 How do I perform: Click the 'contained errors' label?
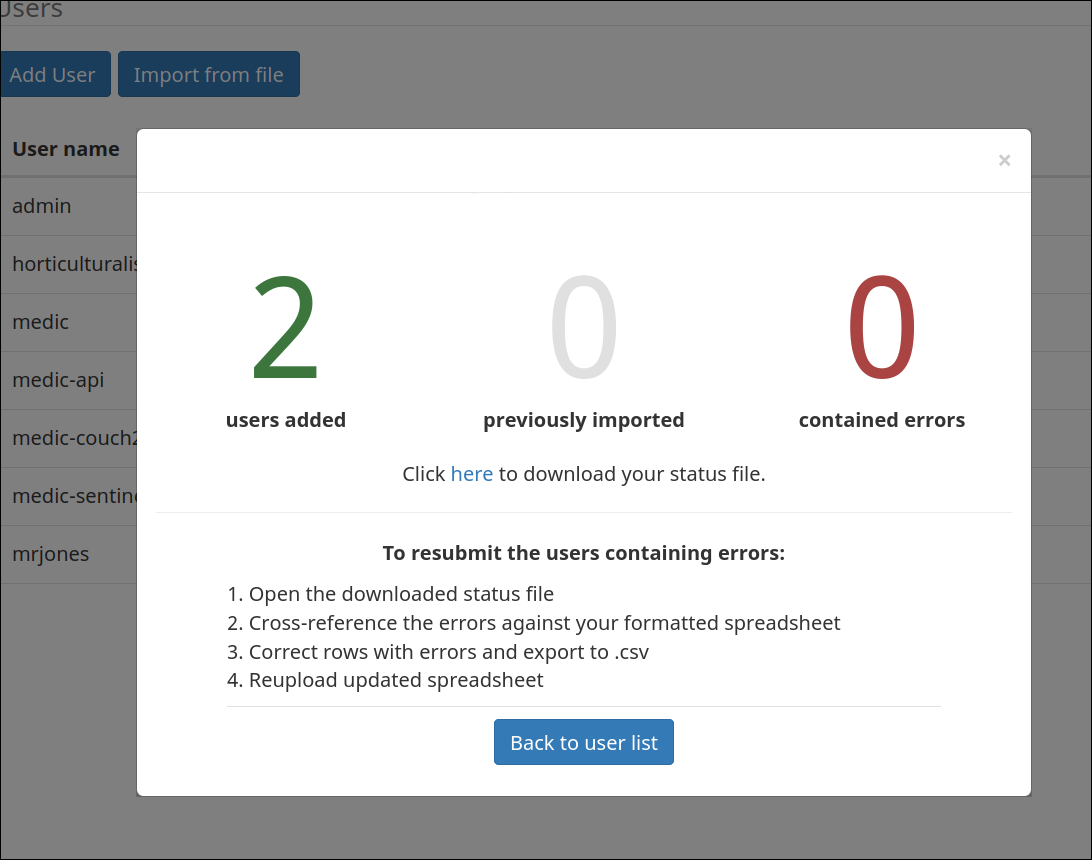click(882, 420)
